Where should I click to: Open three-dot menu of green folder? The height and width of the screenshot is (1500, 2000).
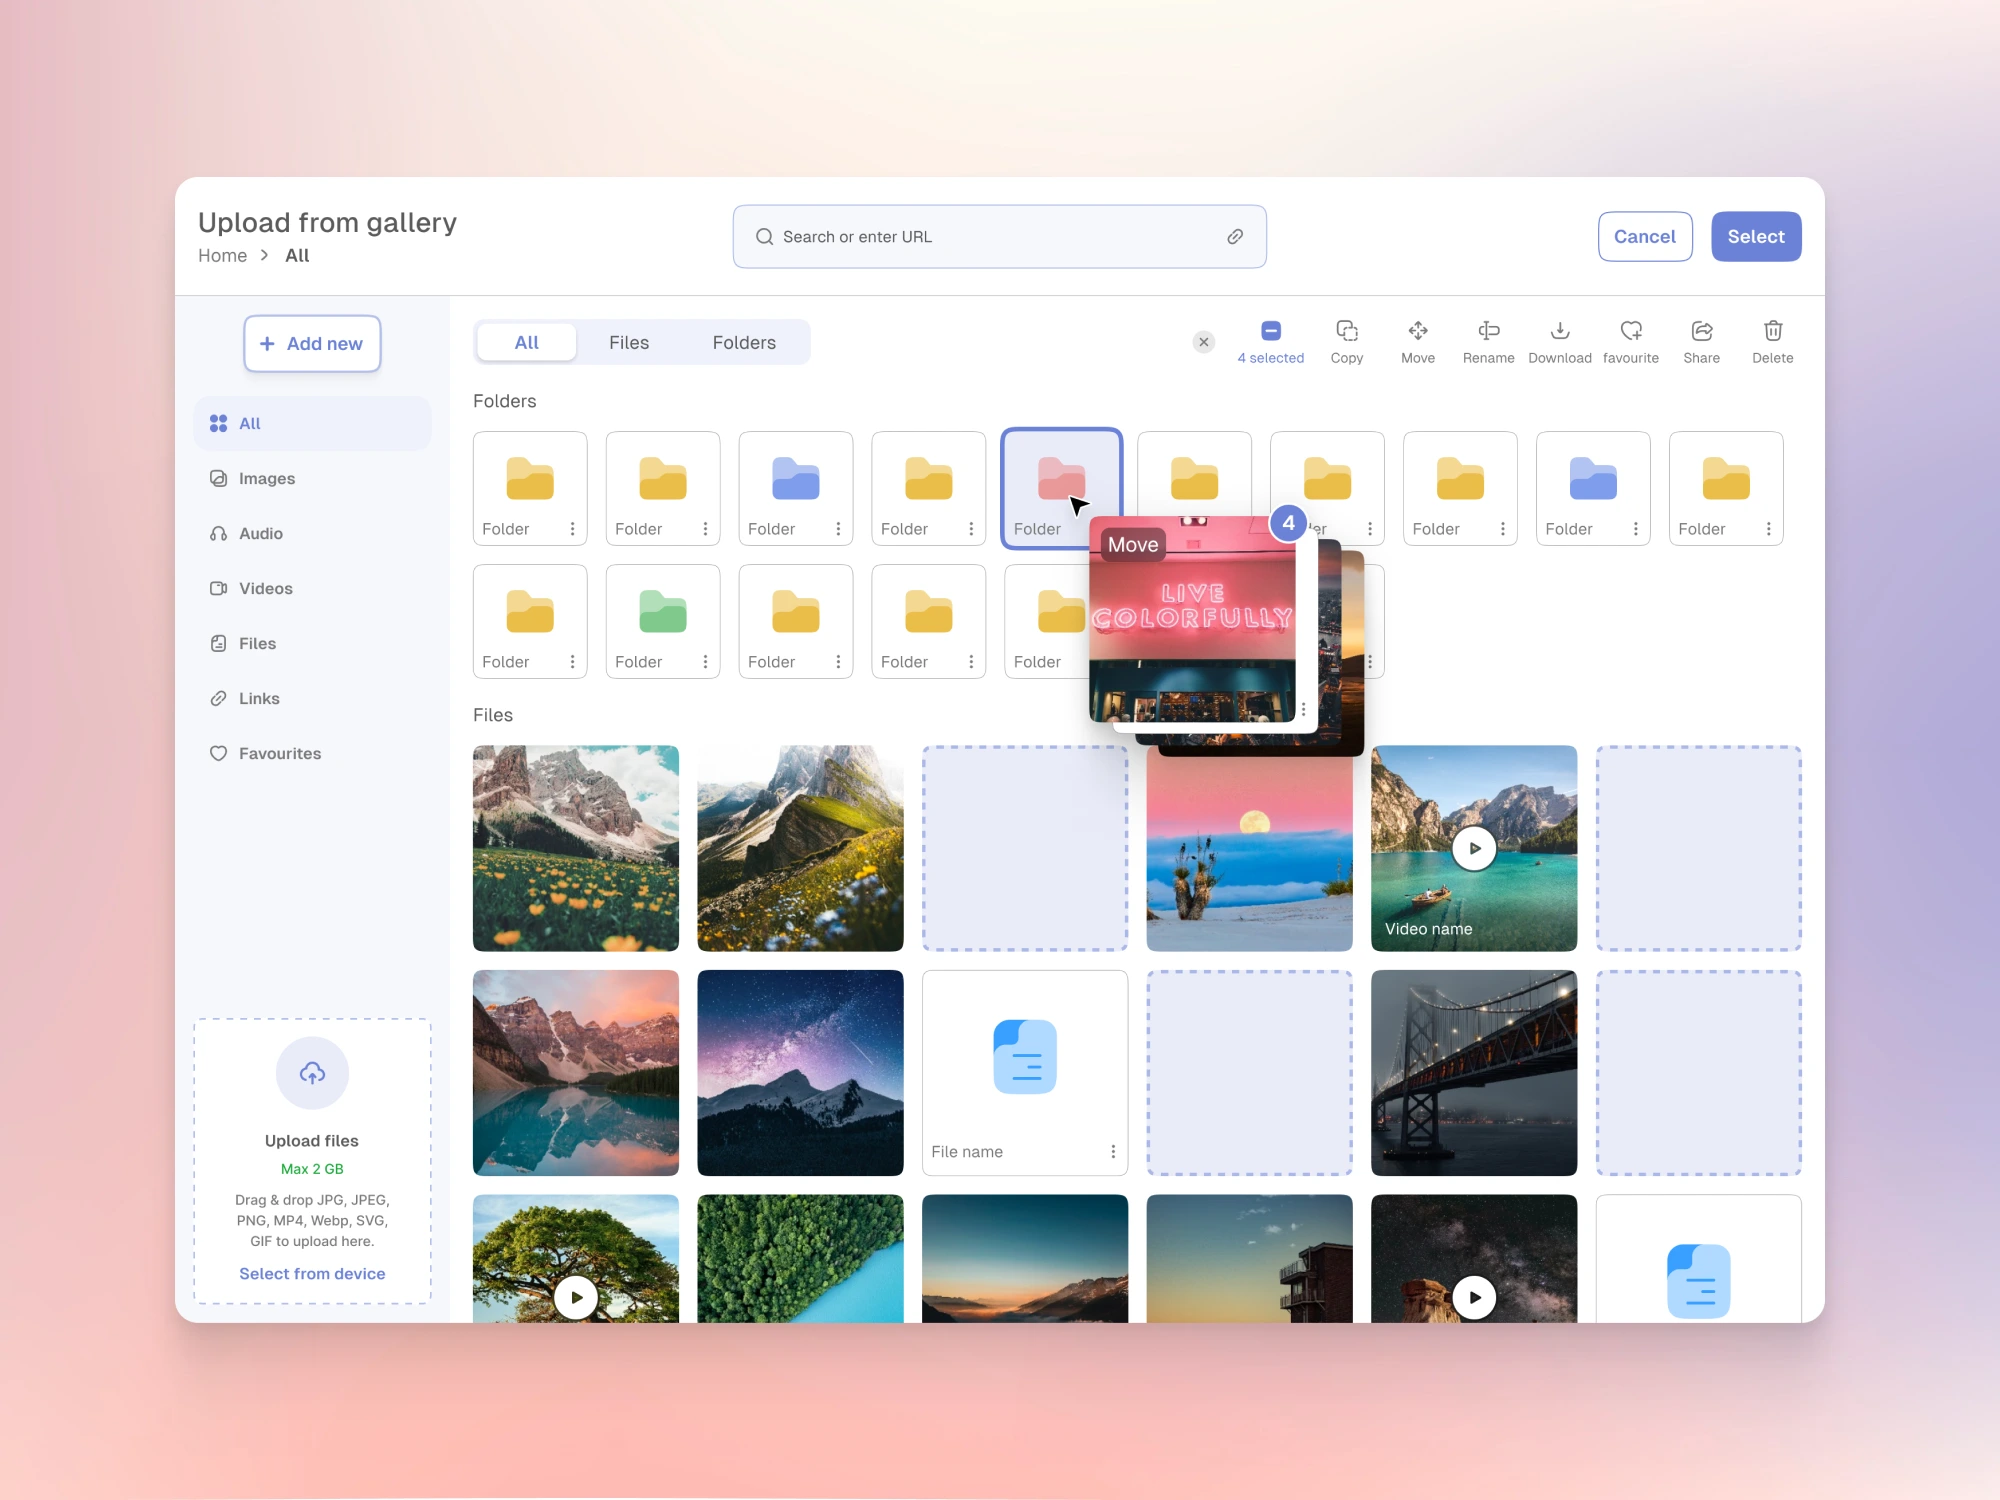click(704, 662)
